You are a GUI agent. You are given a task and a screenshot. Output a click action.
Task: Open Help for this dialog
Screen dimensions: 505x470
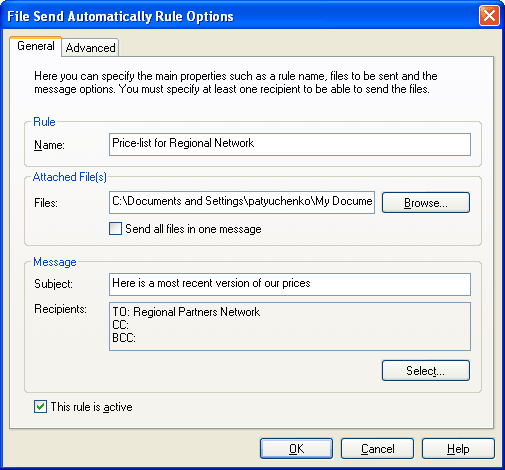[x=458, y=449]
